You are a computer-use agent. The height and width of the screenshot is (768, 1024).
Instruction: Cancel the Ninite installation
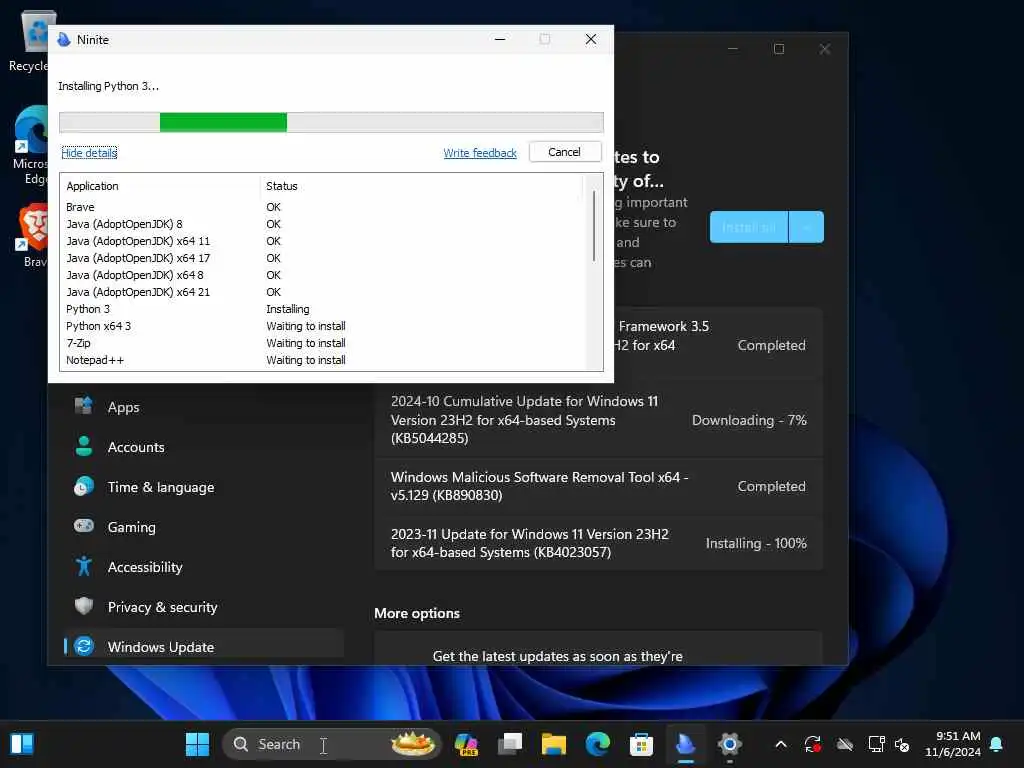click(x=565, y=152)
